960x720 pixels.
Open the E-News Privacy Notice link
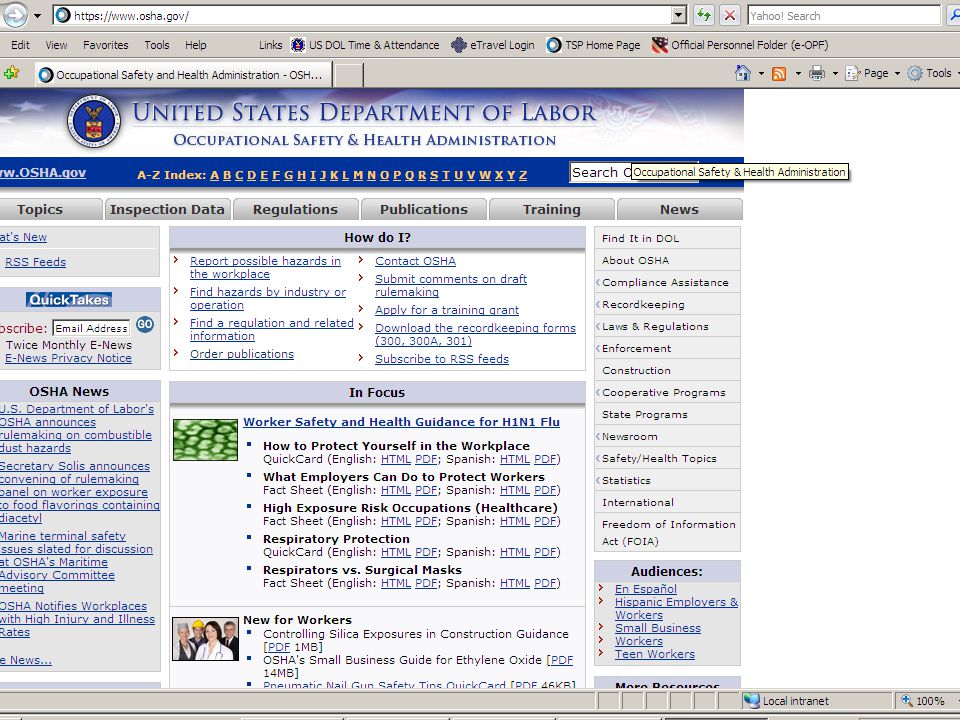[x=69, y=358]
